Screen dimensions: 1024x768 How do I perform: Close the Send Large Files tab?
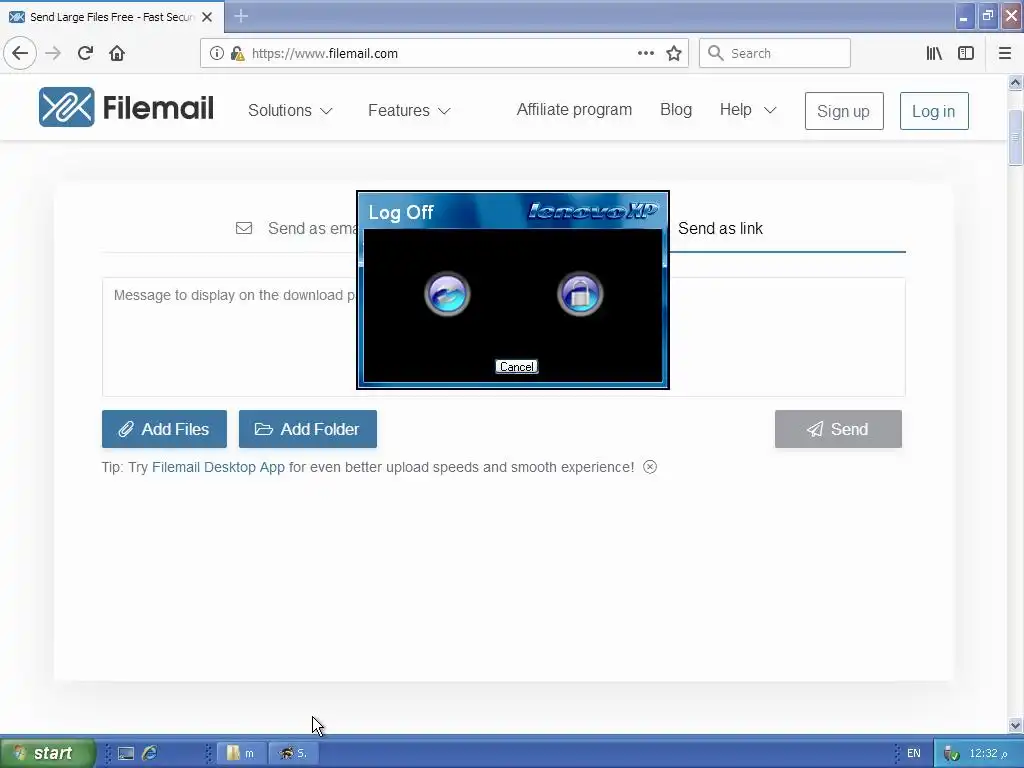click(x=207, y=17)
